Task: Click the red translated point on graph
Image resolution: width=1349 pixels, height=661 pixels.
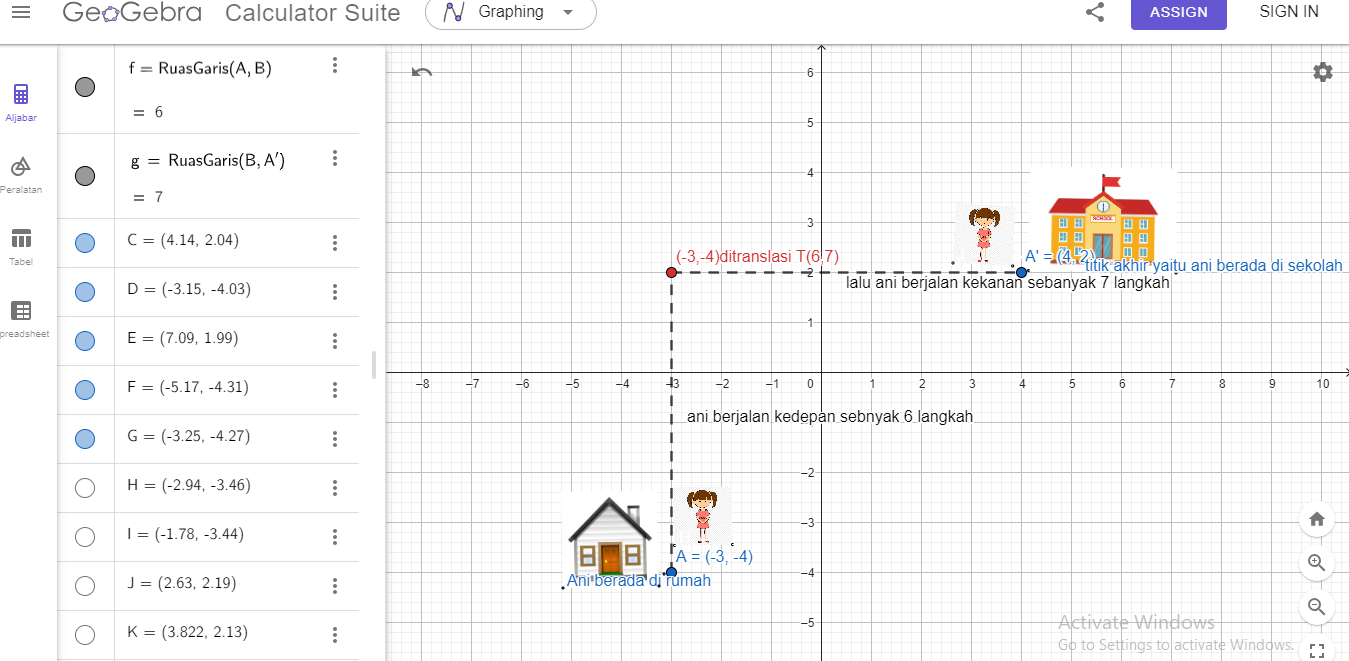Action: pos(671,272)
